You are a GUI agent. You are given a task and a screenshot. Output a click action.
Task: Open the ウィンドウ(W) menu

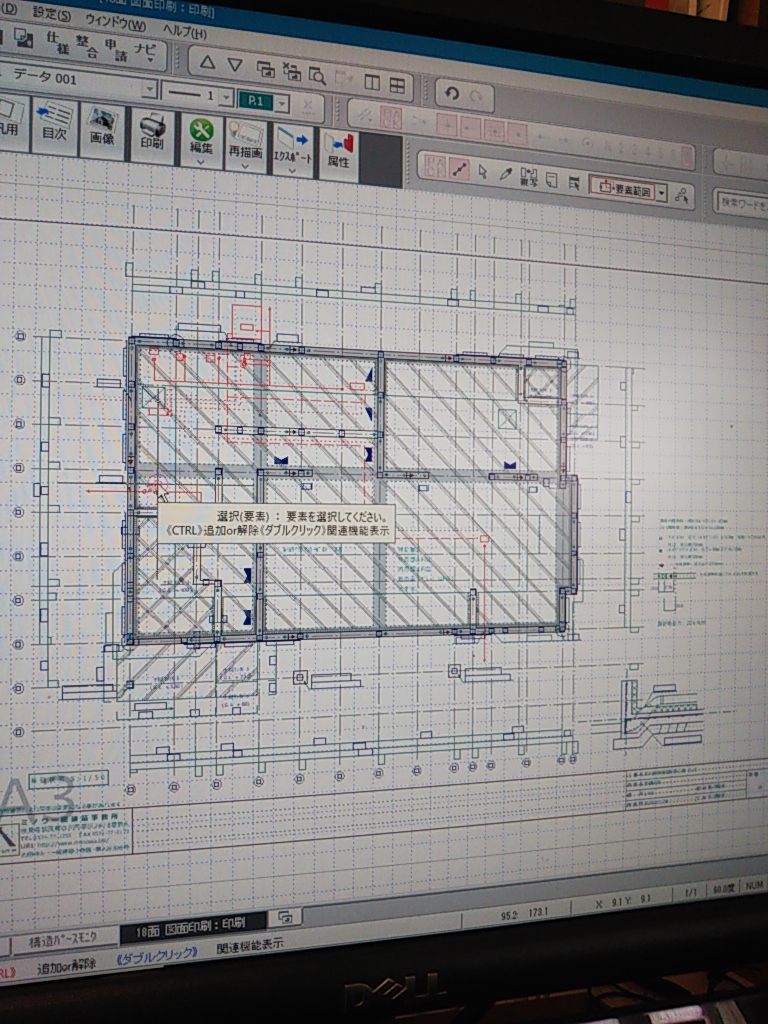pyautogui.click(x=114, y=22)
